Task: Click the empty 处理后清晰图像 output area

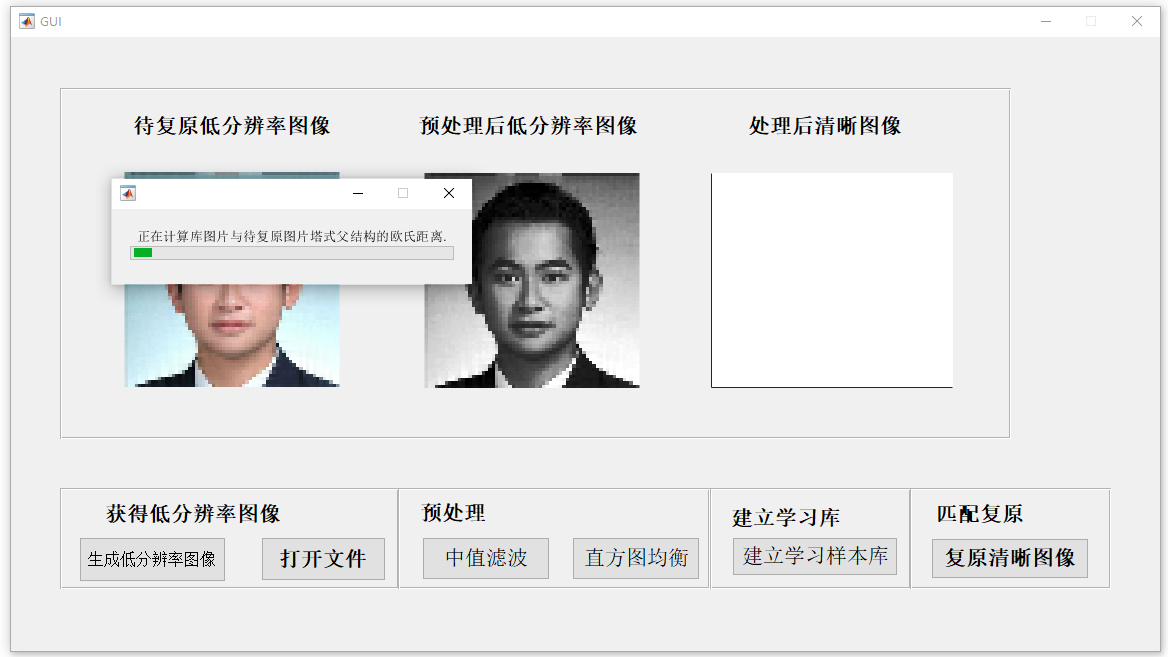Action: coord(832,280)
